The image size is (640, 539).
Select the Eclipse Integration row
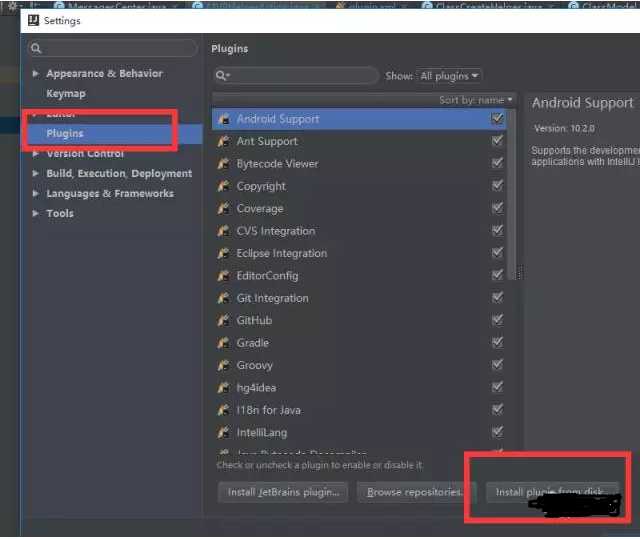[x=359, y=253]
